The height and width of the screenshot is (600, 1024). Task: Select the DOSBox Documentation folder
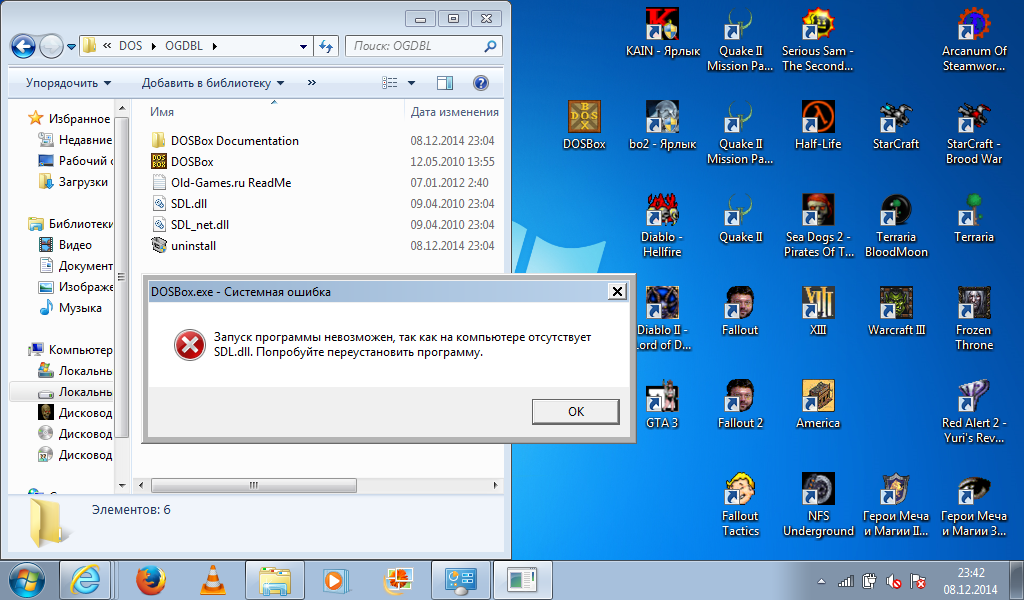coord(225,140)
